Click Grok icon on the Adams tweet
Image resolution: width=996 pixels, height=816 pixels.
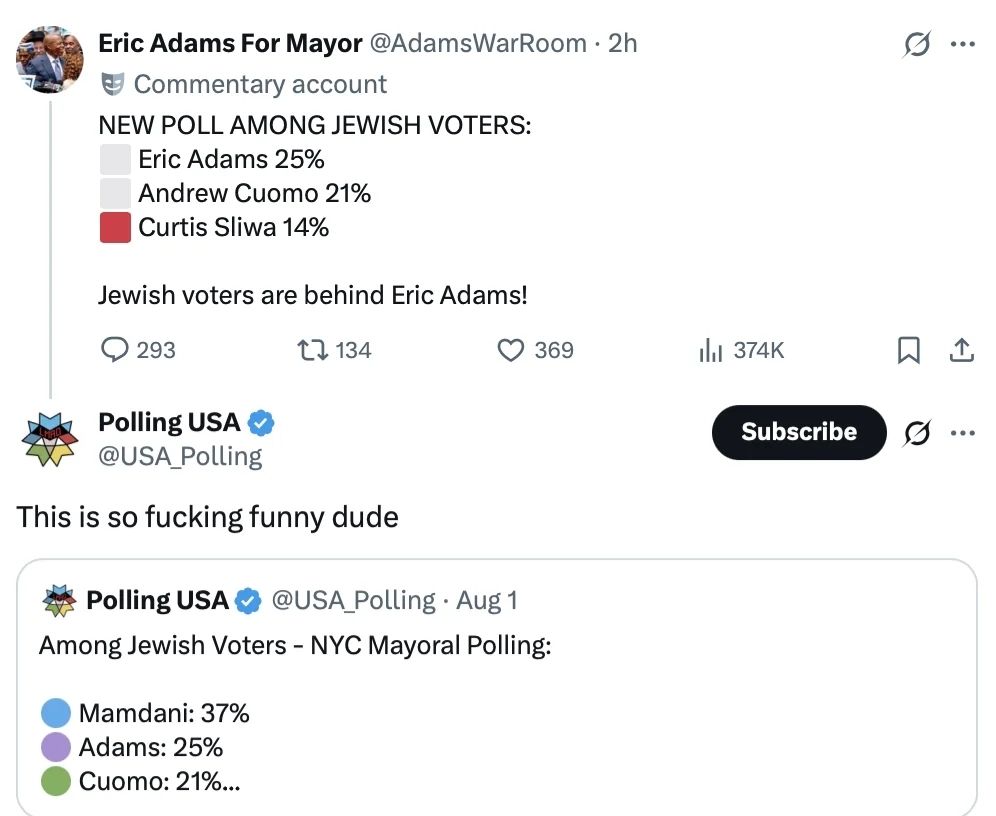pos(917,44)
